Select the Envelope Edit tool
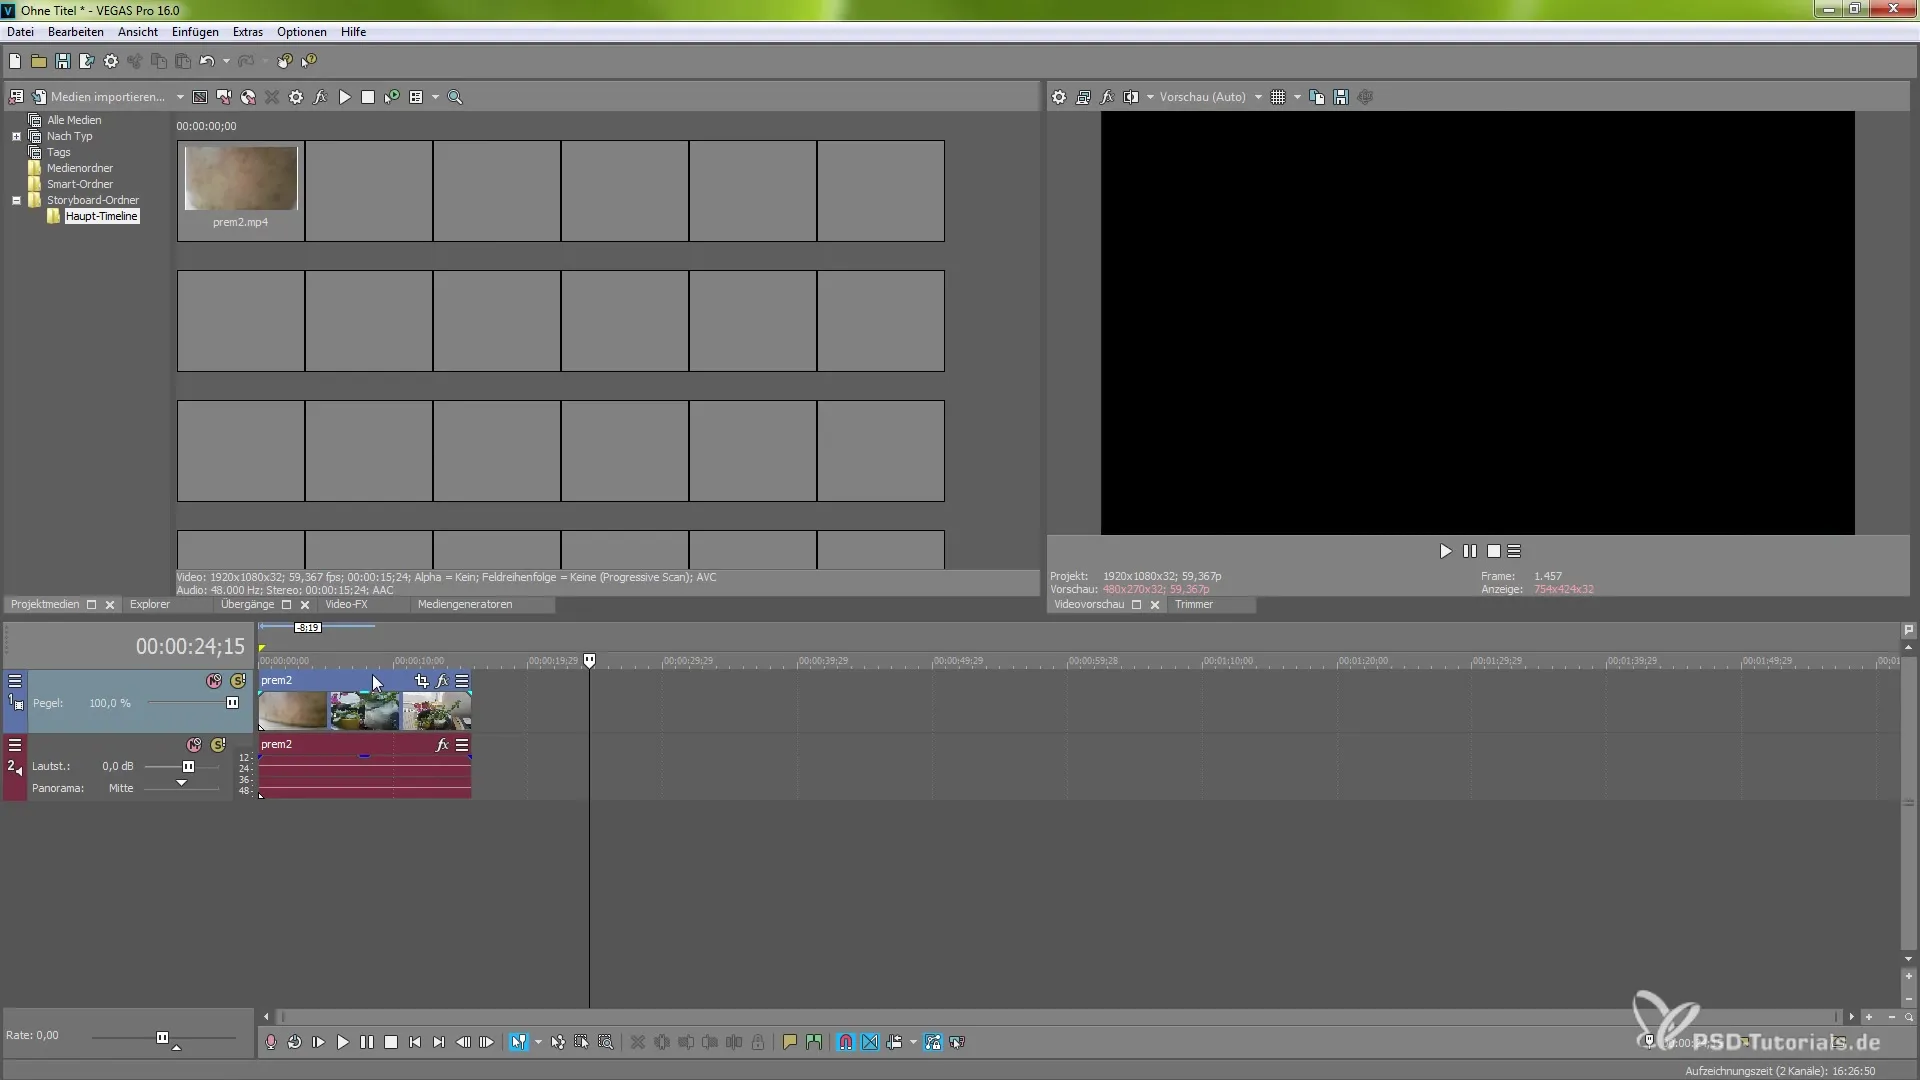Image resolution: width=1920 pixels, height=1080 pixels. pyautogui.click(x=558, y=1042)
